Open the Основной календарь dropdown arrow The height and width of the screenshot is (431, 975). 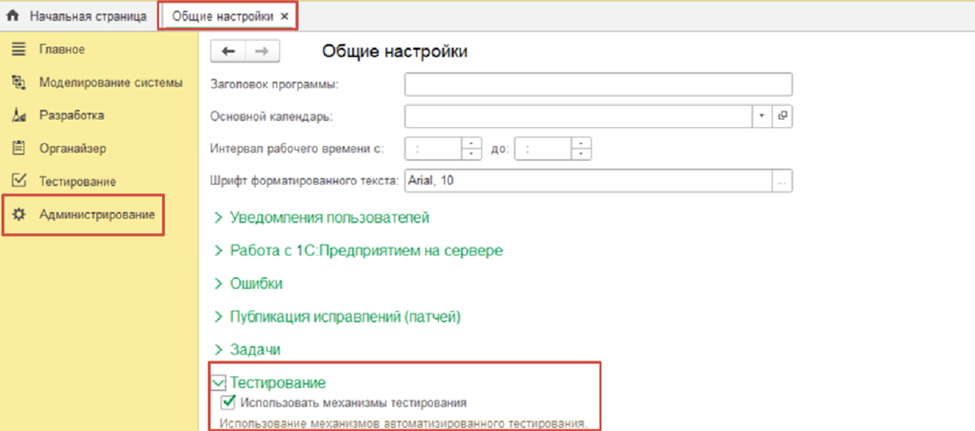click(x=762, y=116)
